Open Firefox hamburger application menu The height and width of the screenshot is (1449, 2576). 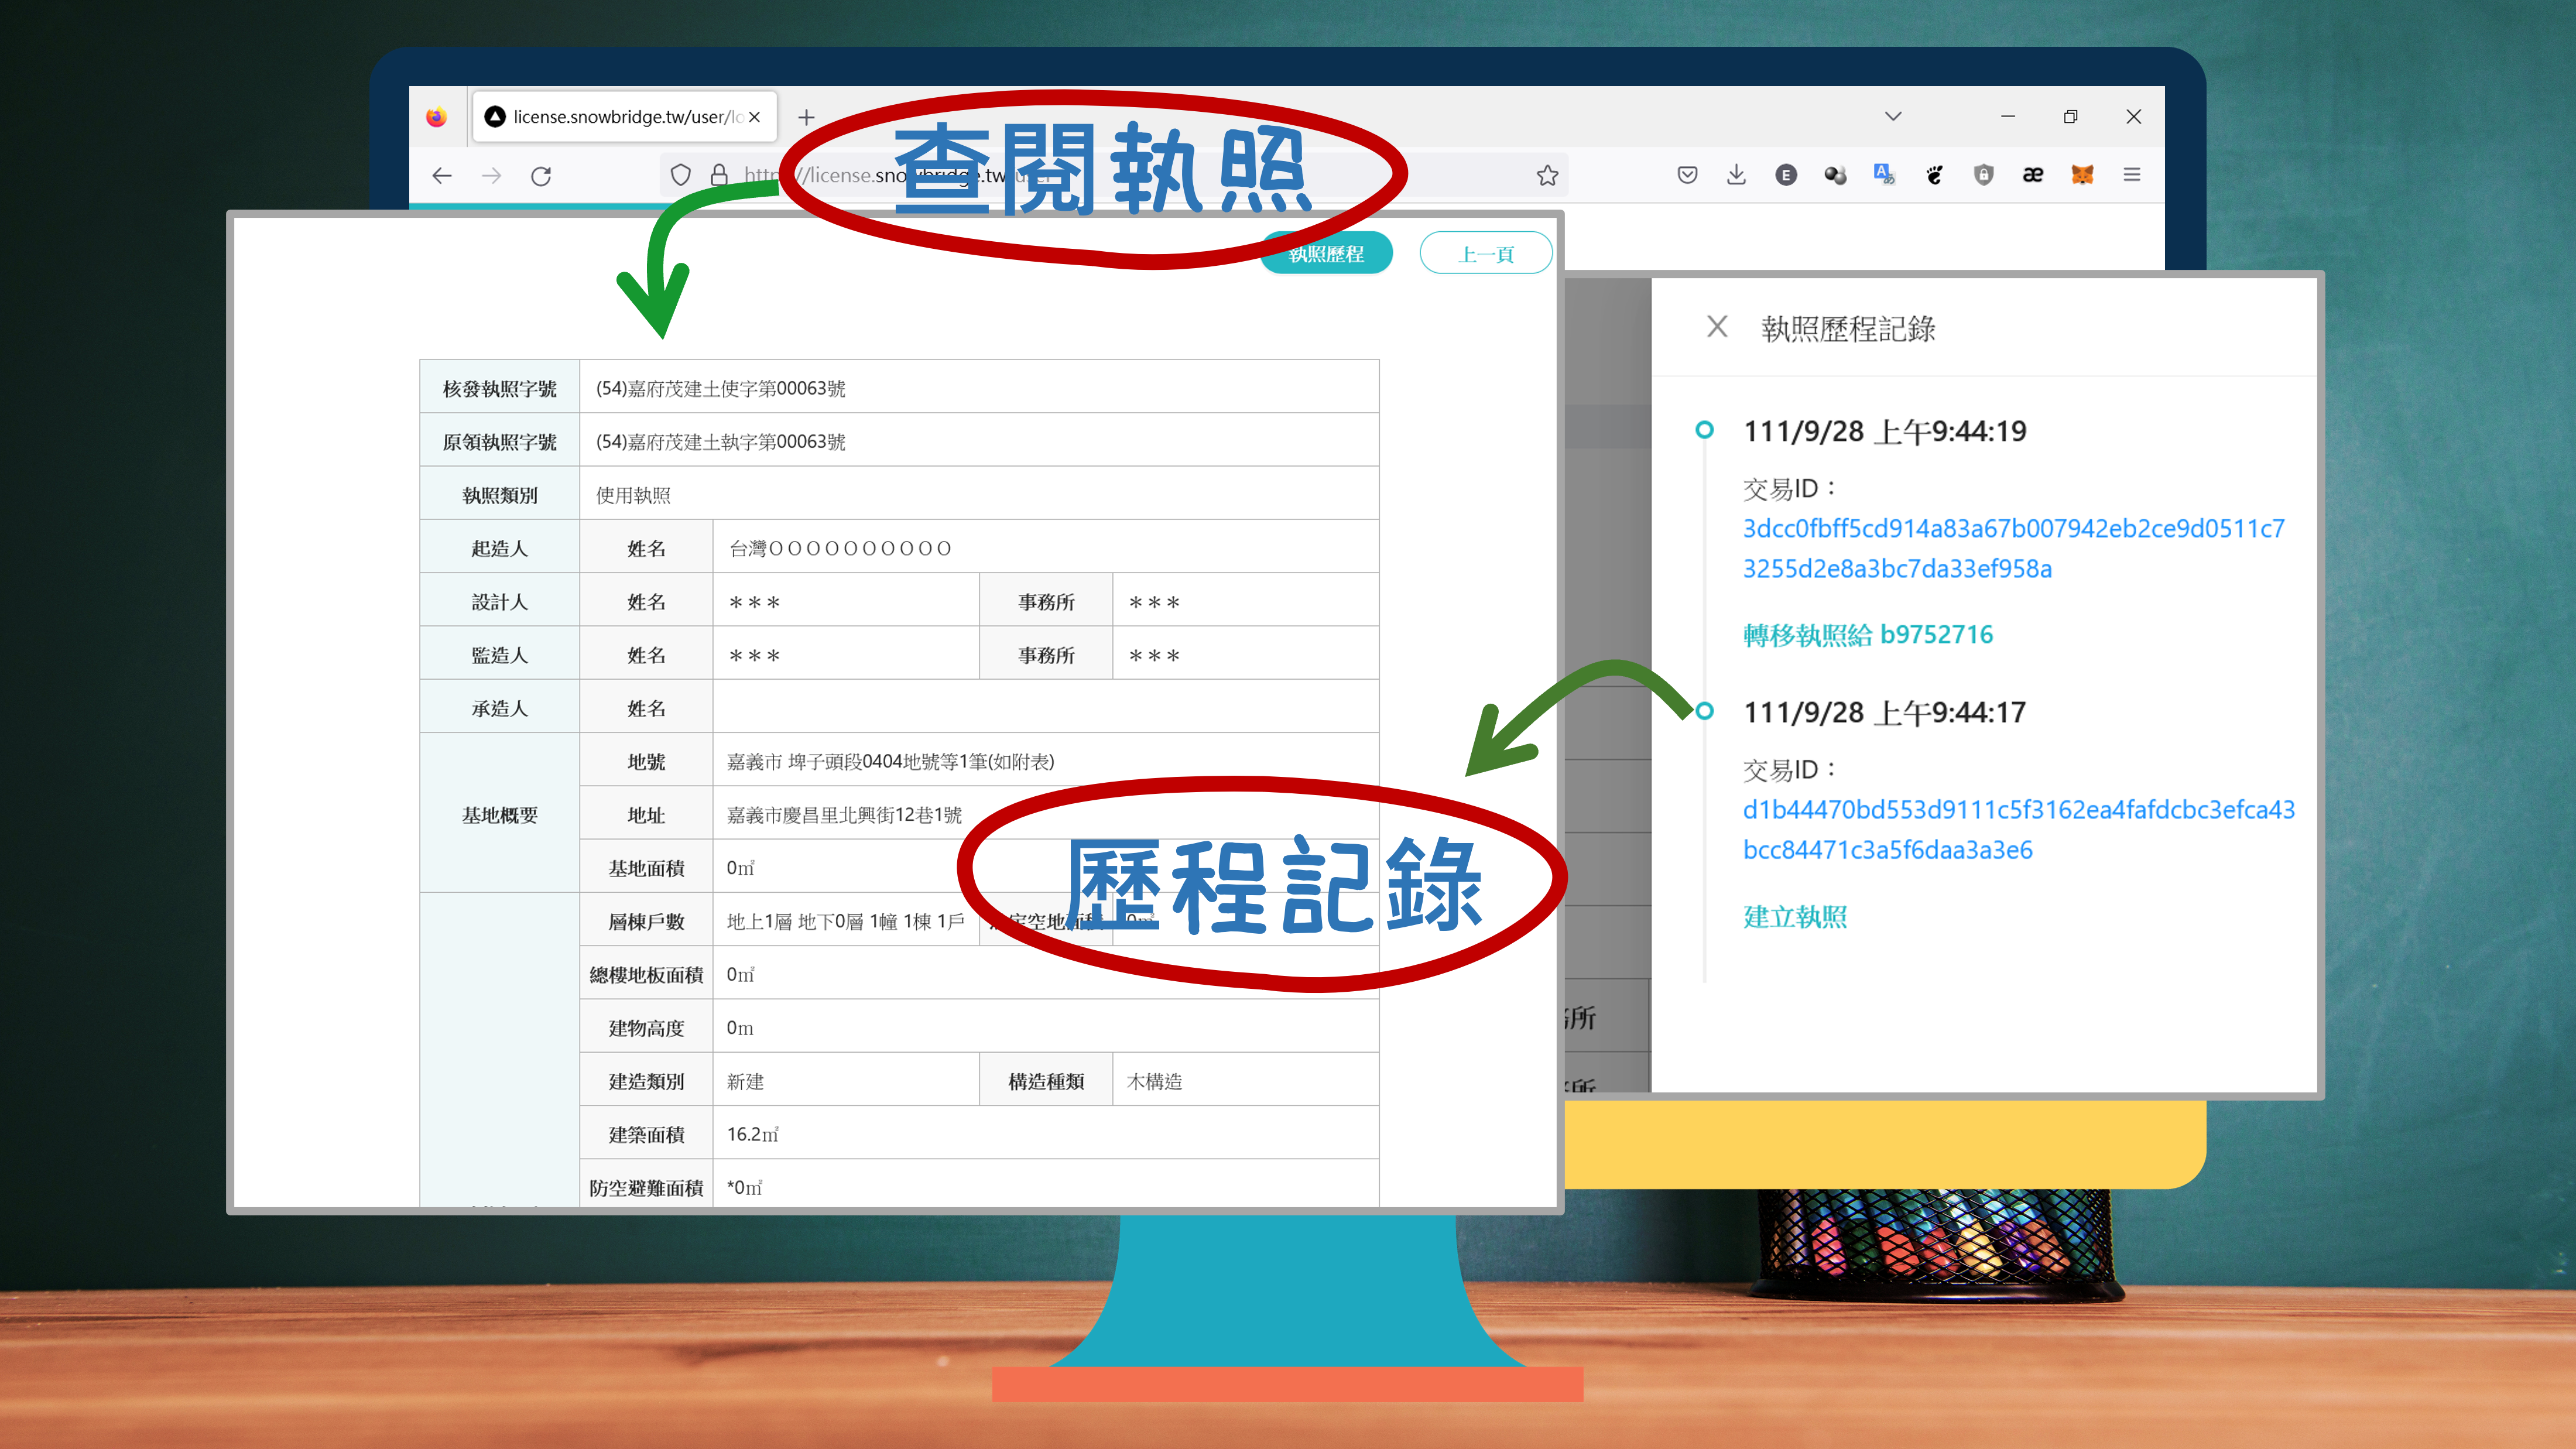(x=2131, y=175)
